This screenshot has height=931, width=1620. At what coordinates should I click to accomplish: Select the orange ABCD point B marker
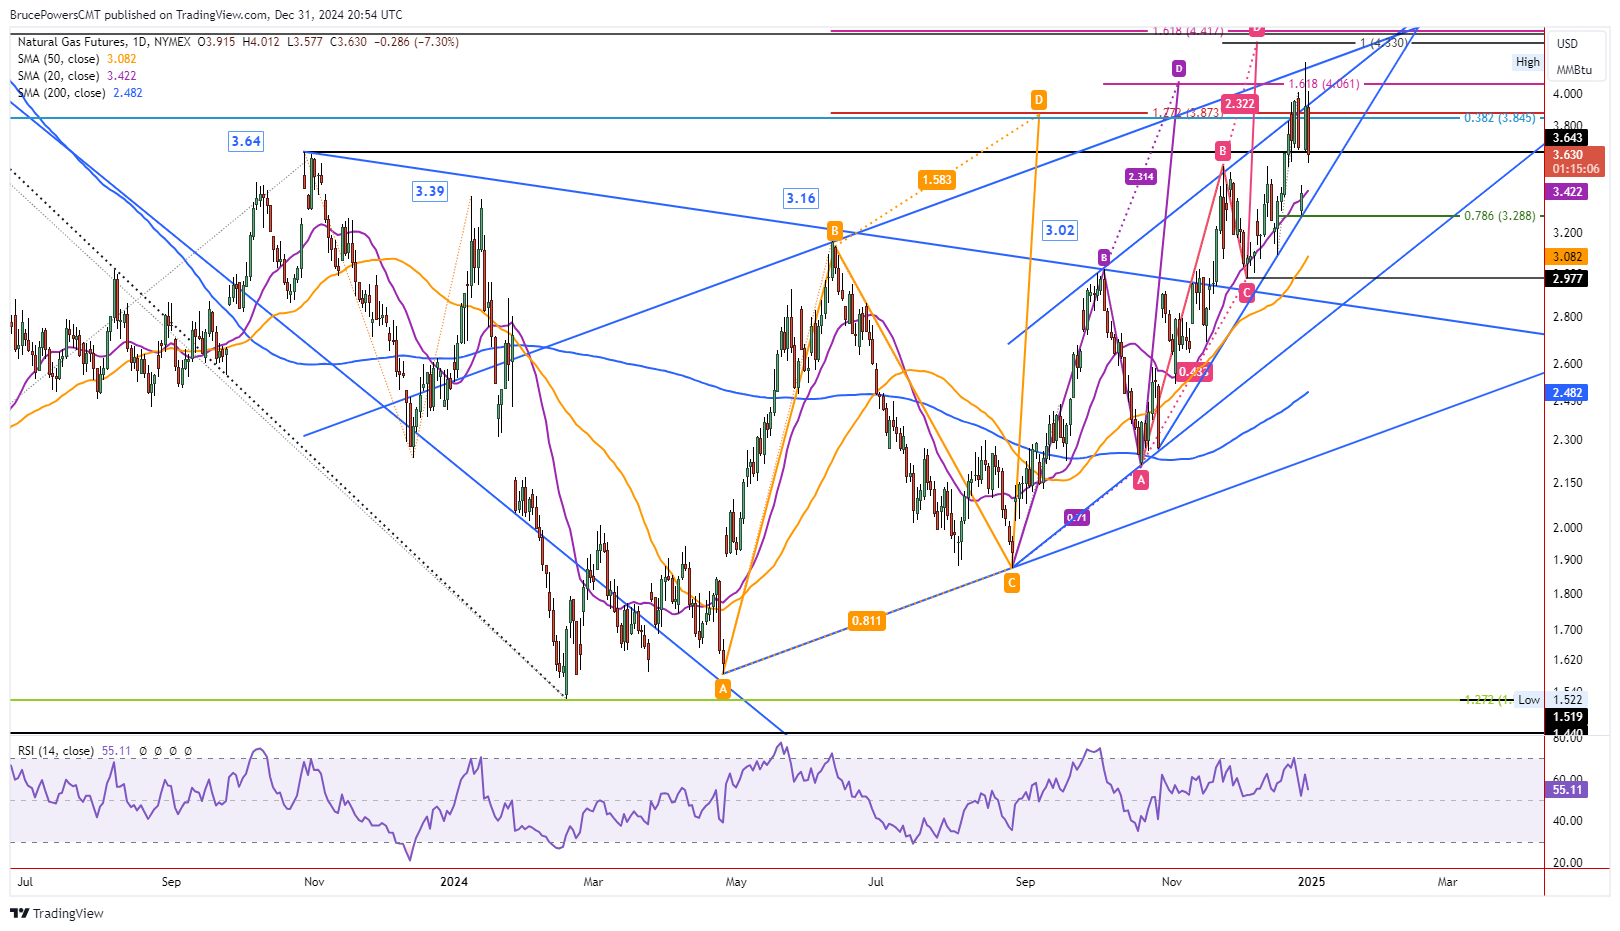[x=834, y=231]
